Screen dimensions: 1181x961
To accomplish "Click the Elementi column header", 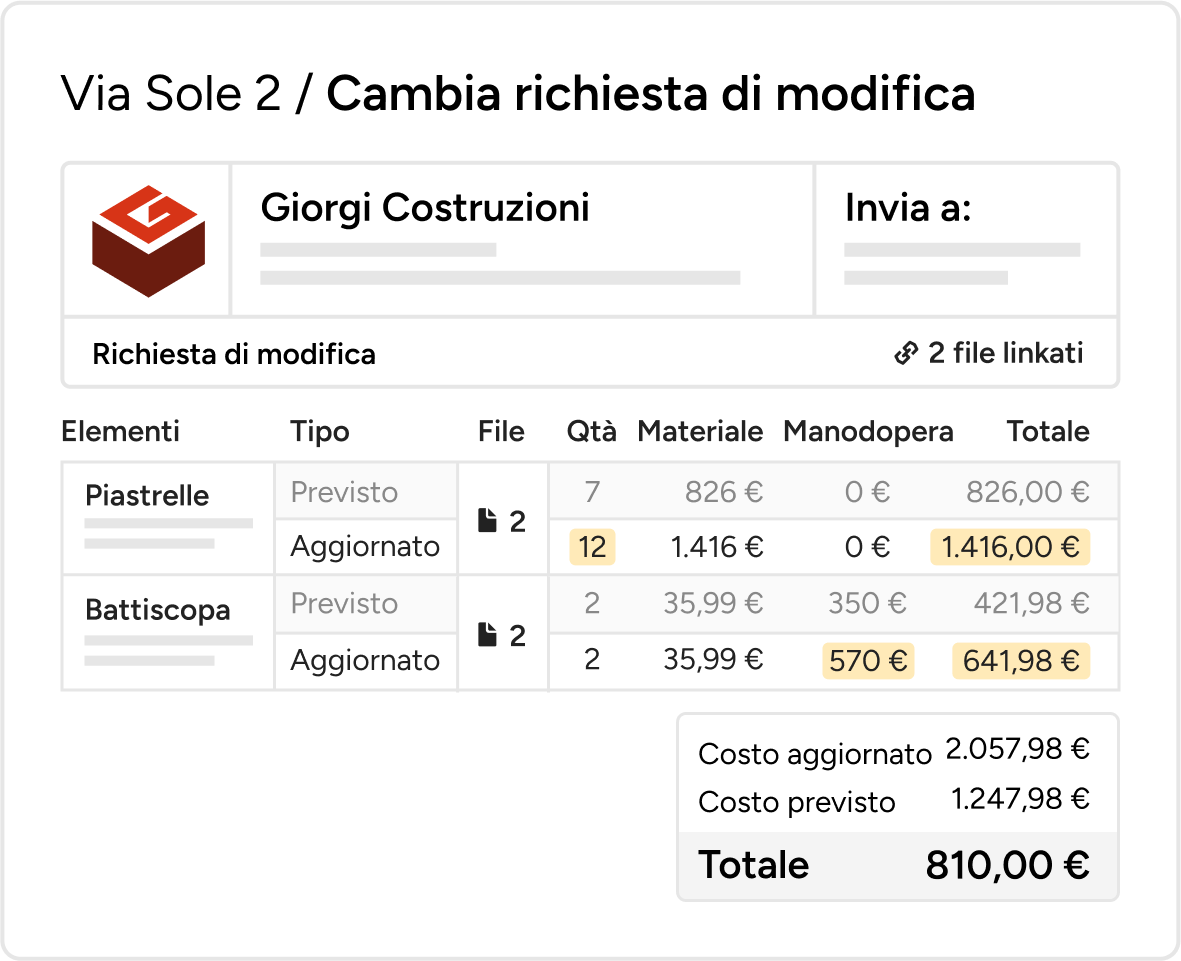I will (120, 431).
